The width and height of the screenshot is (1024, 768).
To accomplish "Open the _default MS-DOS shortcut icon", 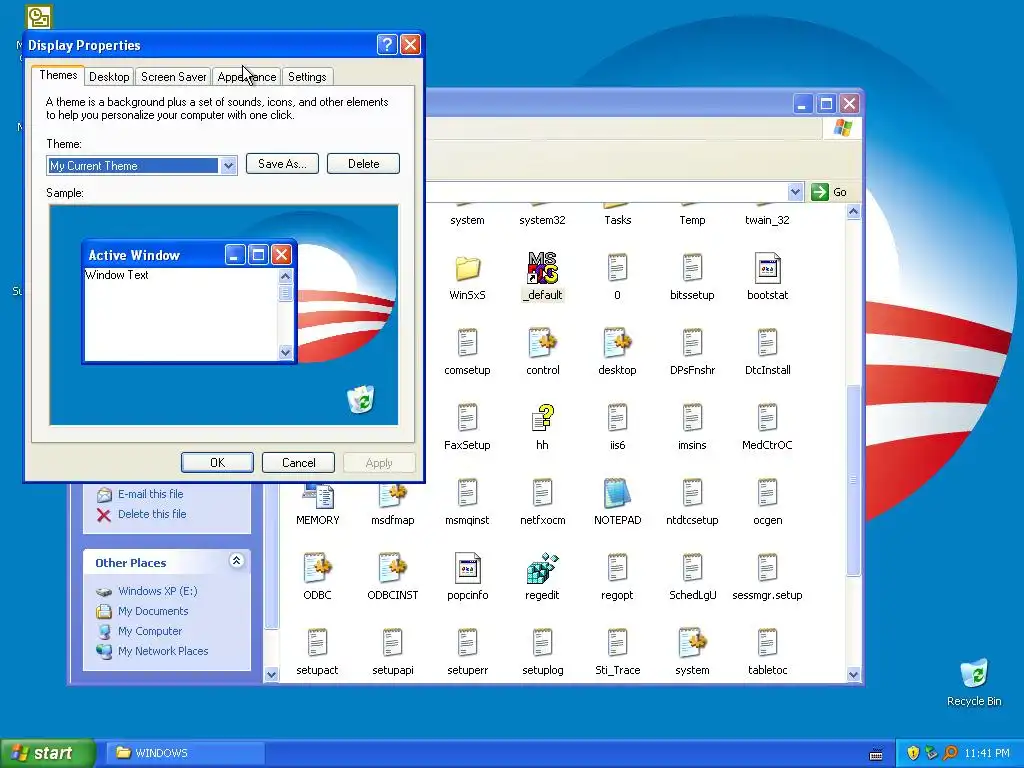I will click(542, 268).
